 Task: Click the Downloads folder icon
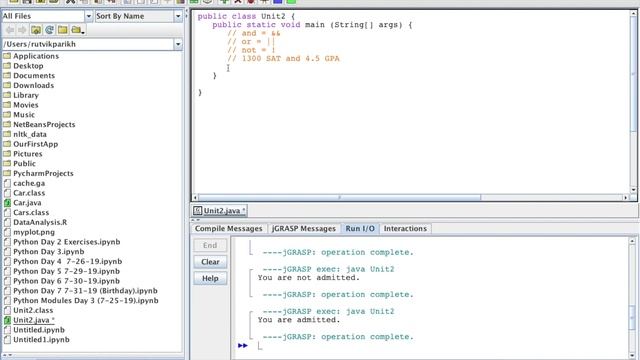[x=7, y=85]
